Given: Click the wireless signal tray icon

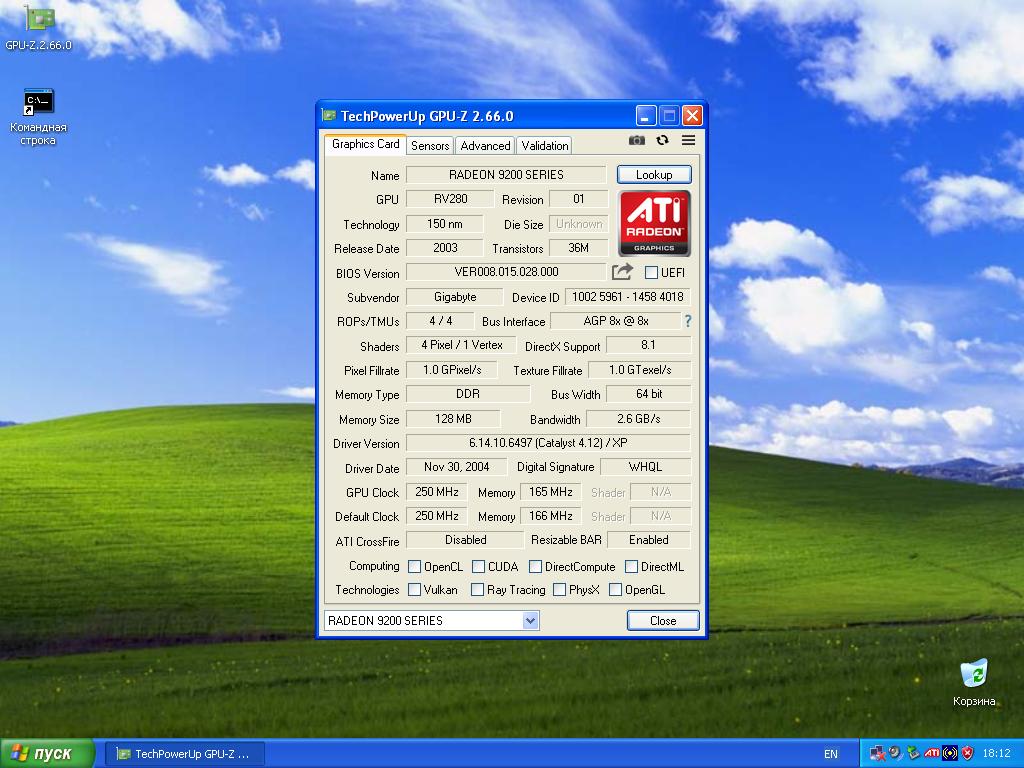Looking at the screenshot, I should point(950,754).
